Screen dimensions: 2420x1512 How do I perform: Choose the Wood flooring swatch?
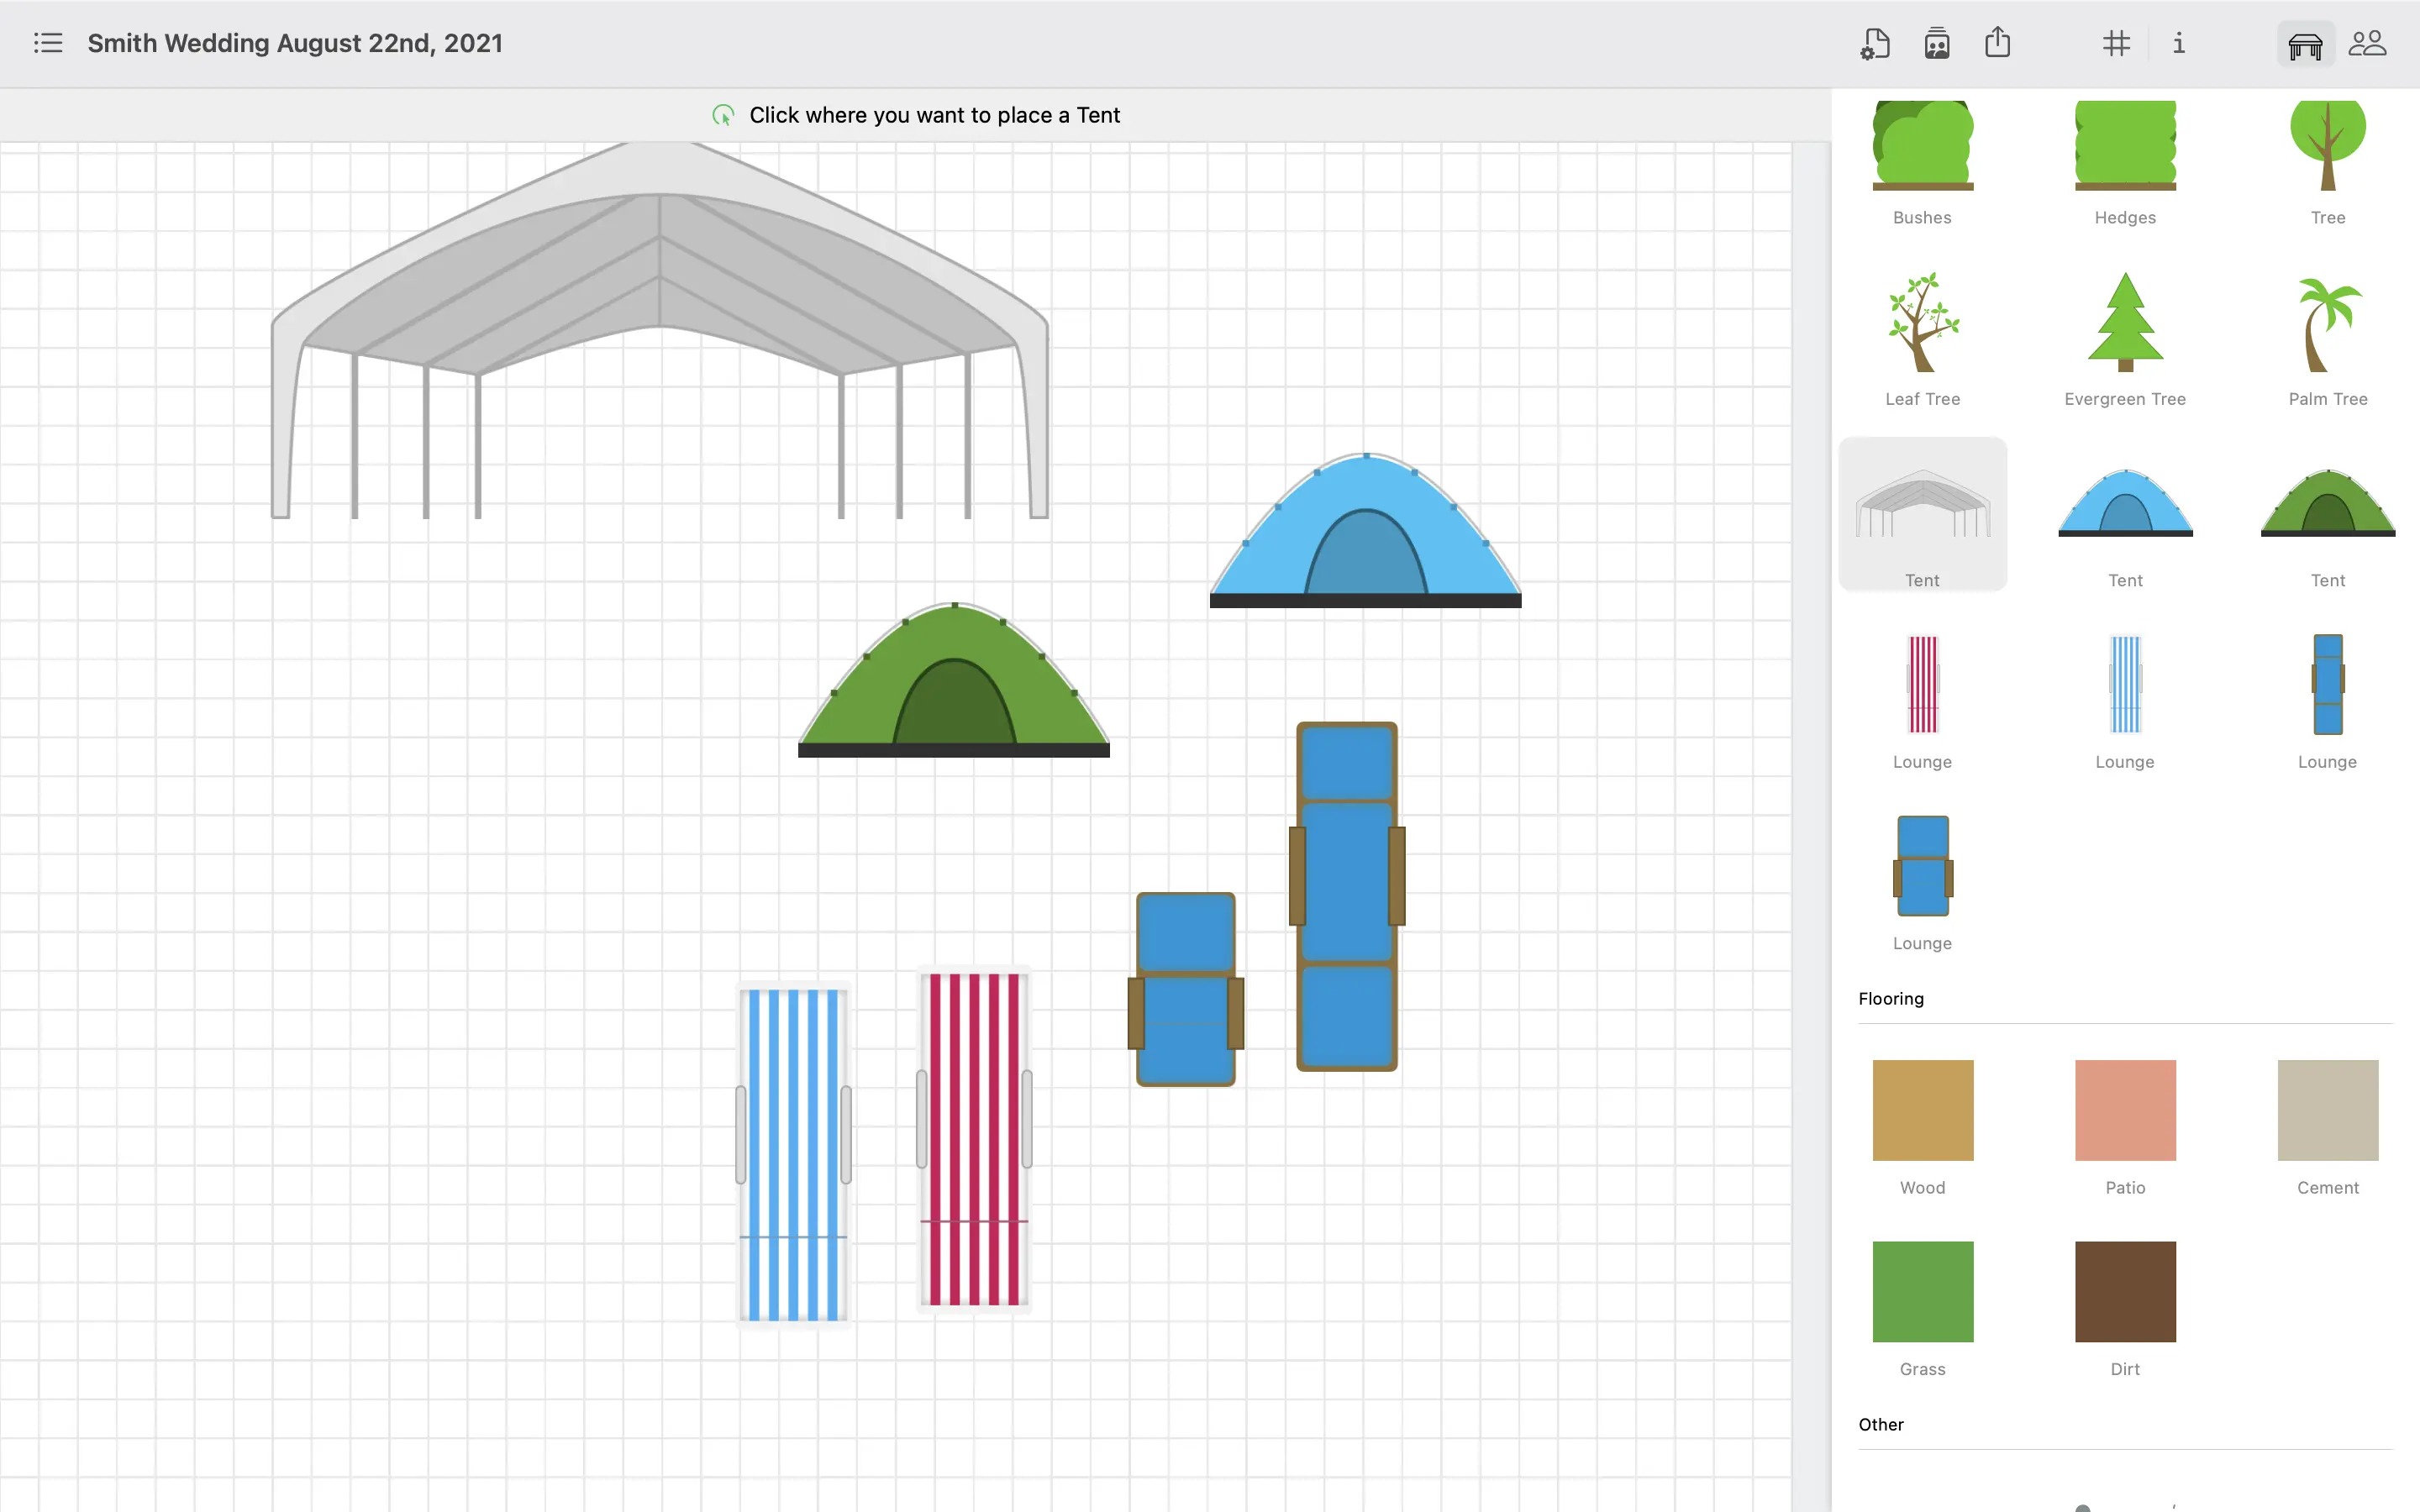tap(1922, 1110)
